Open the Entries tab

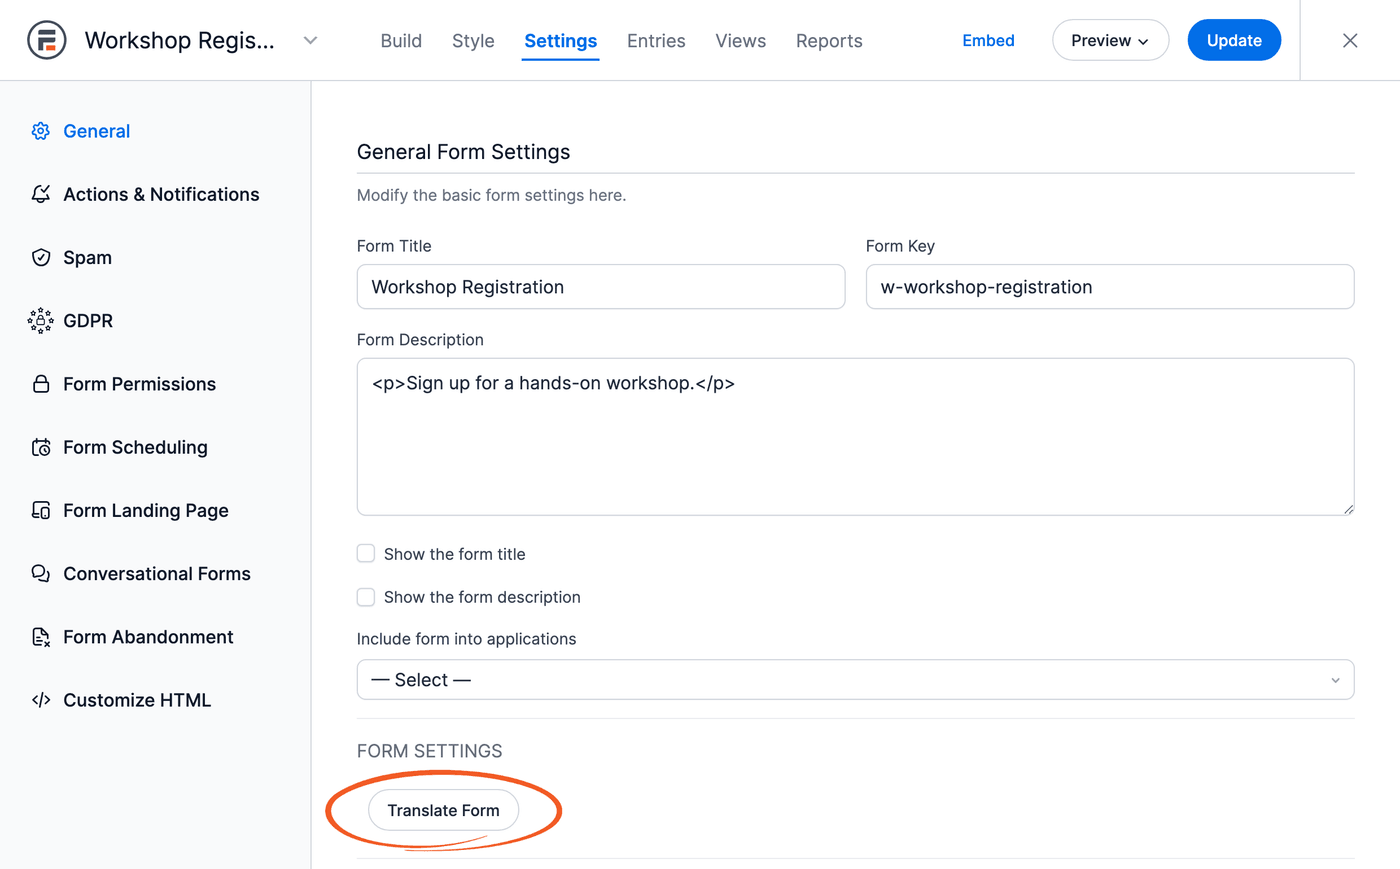656,41
